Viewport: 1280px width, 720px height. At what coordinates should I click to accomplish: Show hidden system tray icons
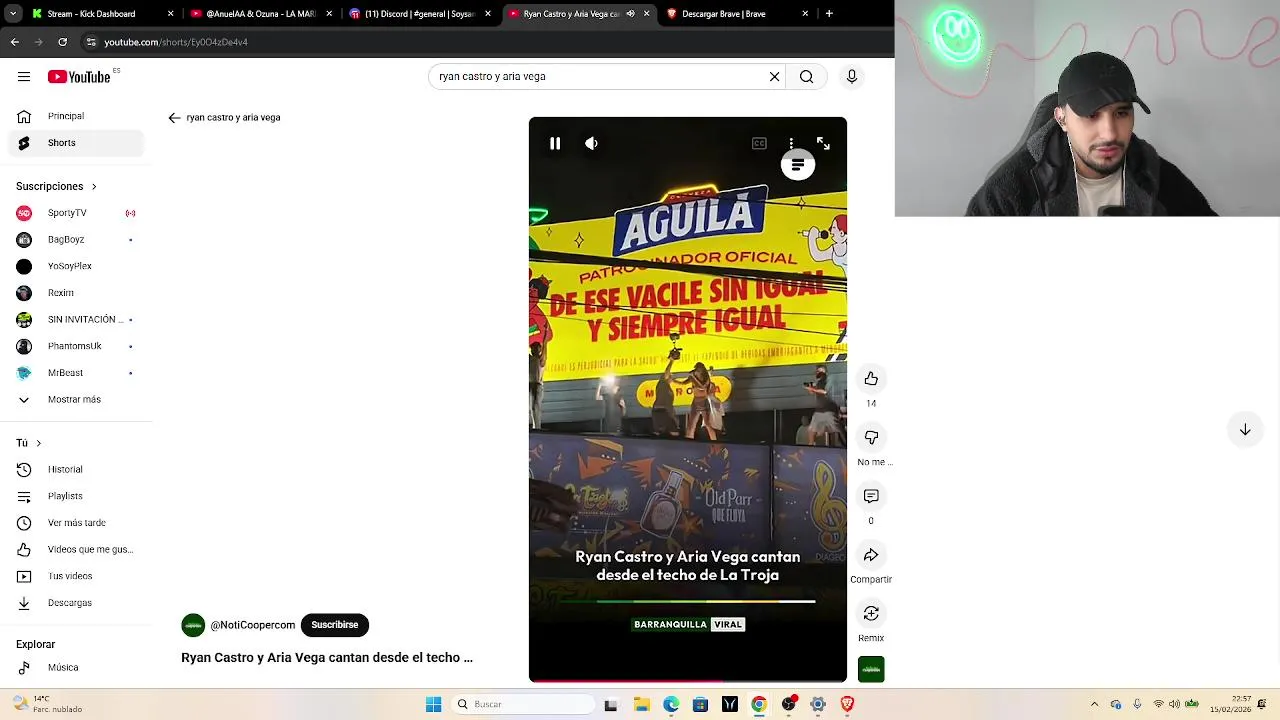point(1094,705)
